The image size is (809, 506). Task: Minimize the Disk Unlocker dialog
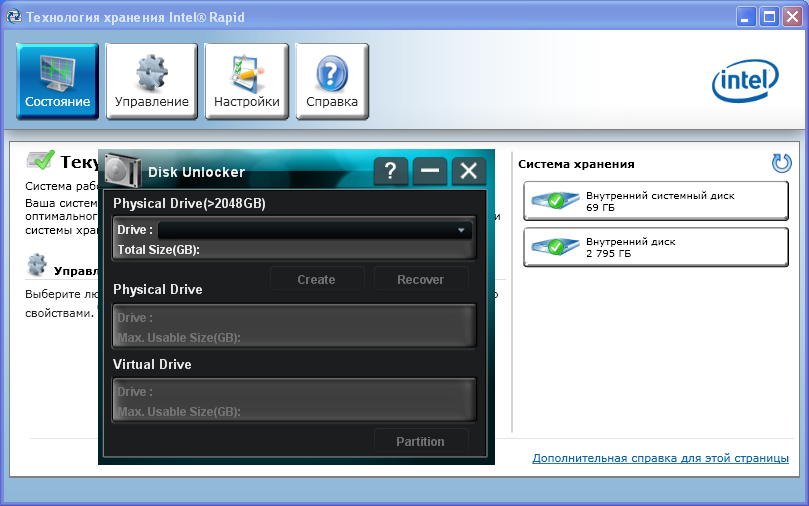pyautogui.click(x=430, y=171)
